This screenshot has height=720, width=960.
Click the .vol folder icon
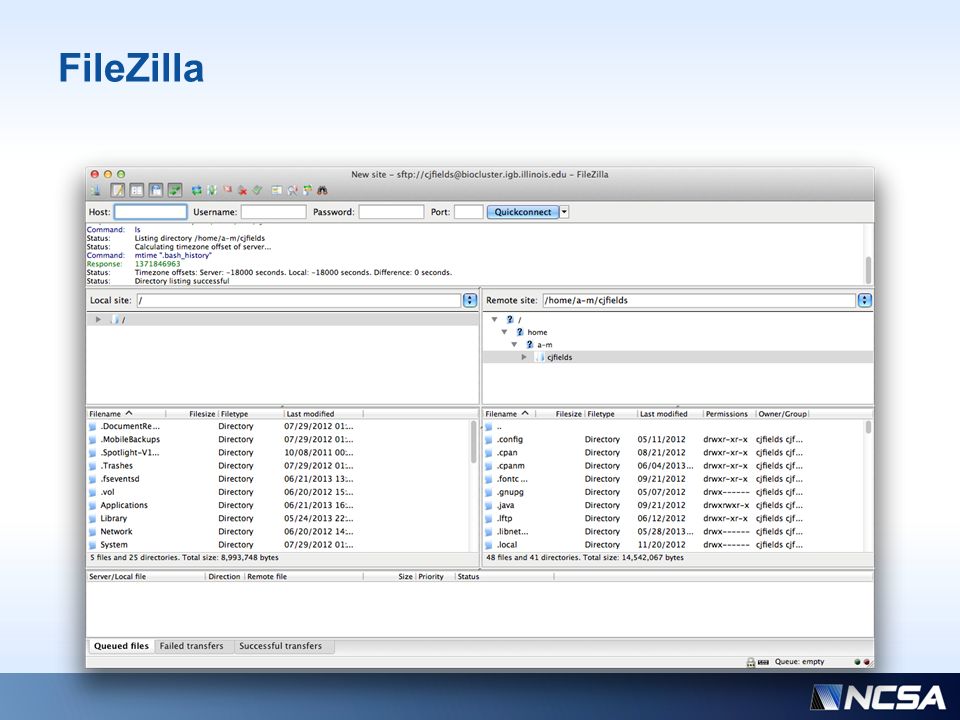coord(92,492)
